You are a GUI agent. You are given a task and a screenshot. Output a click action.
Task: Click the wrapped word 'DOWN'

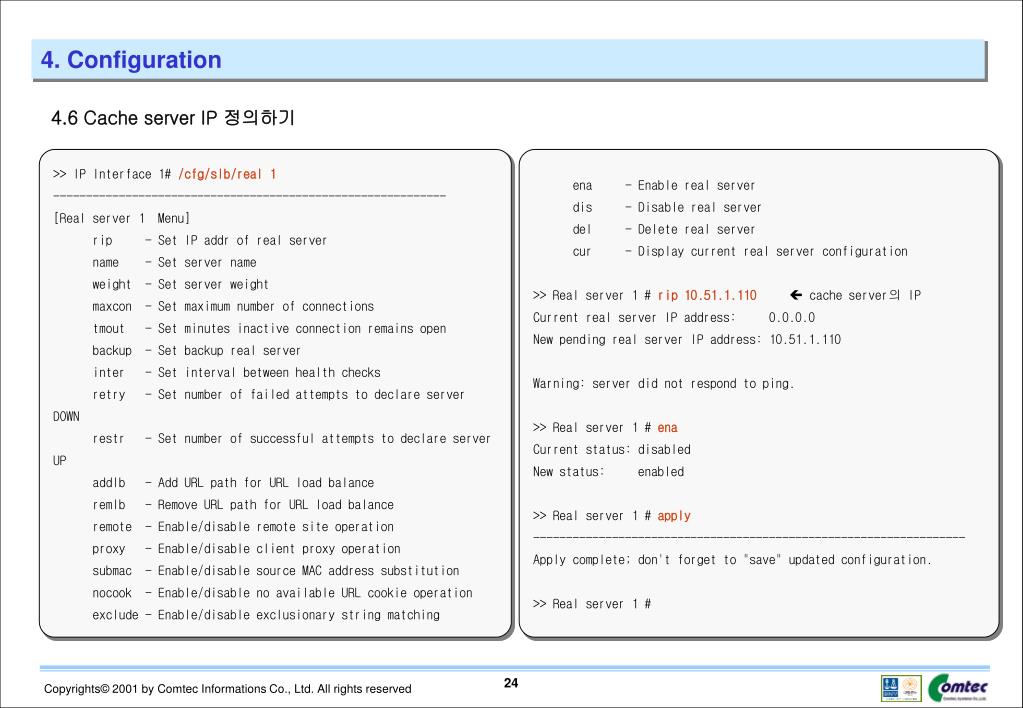tap(66, 416)
